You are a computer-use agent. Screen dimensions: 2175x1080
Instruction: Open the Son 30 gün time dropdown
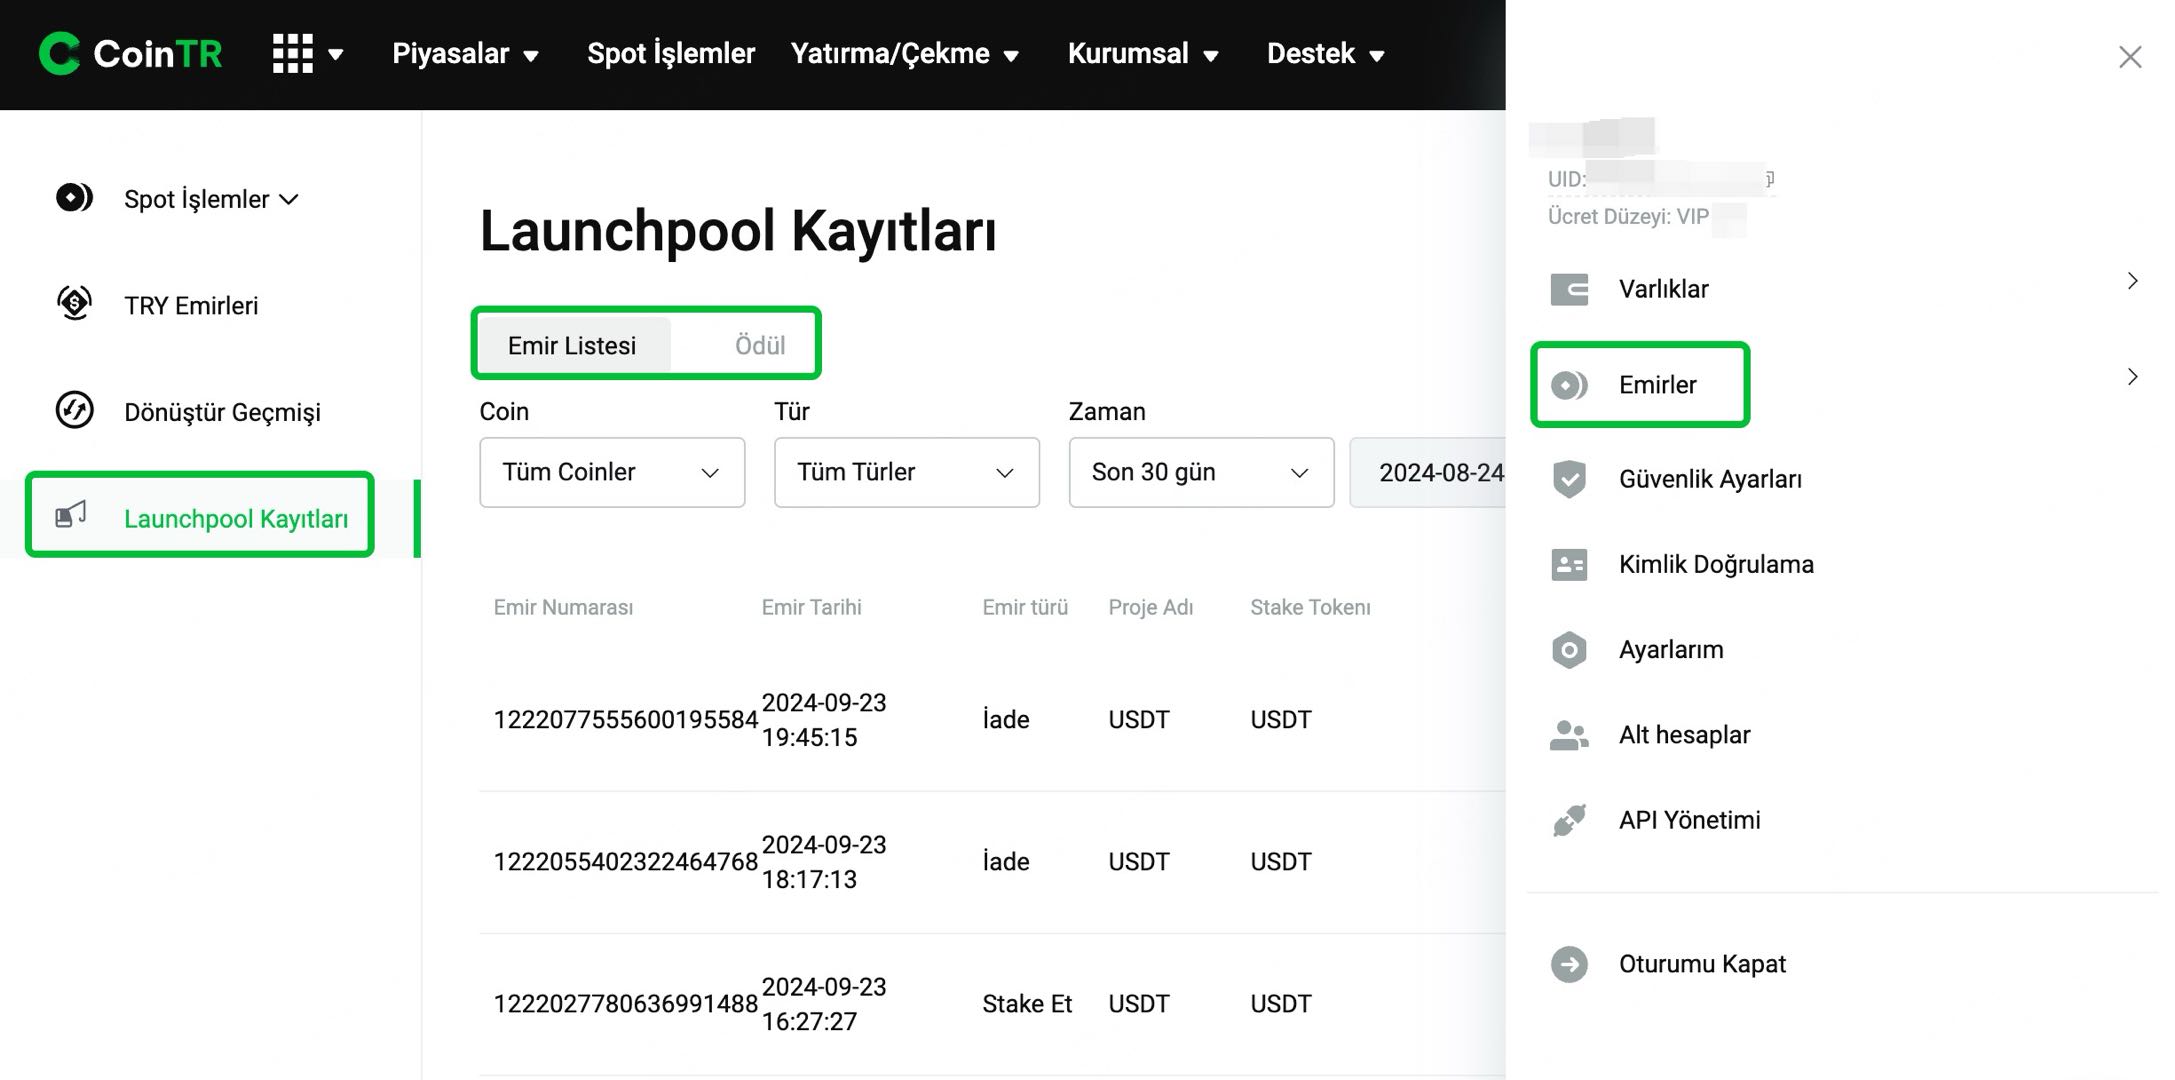(x=1201, y=472)
